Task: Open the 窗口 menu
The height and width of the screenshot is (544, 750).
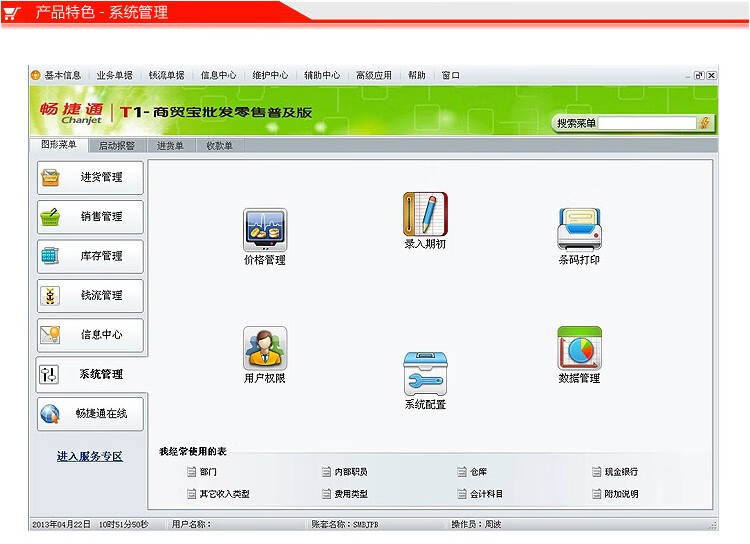Action: pos(451,75)
